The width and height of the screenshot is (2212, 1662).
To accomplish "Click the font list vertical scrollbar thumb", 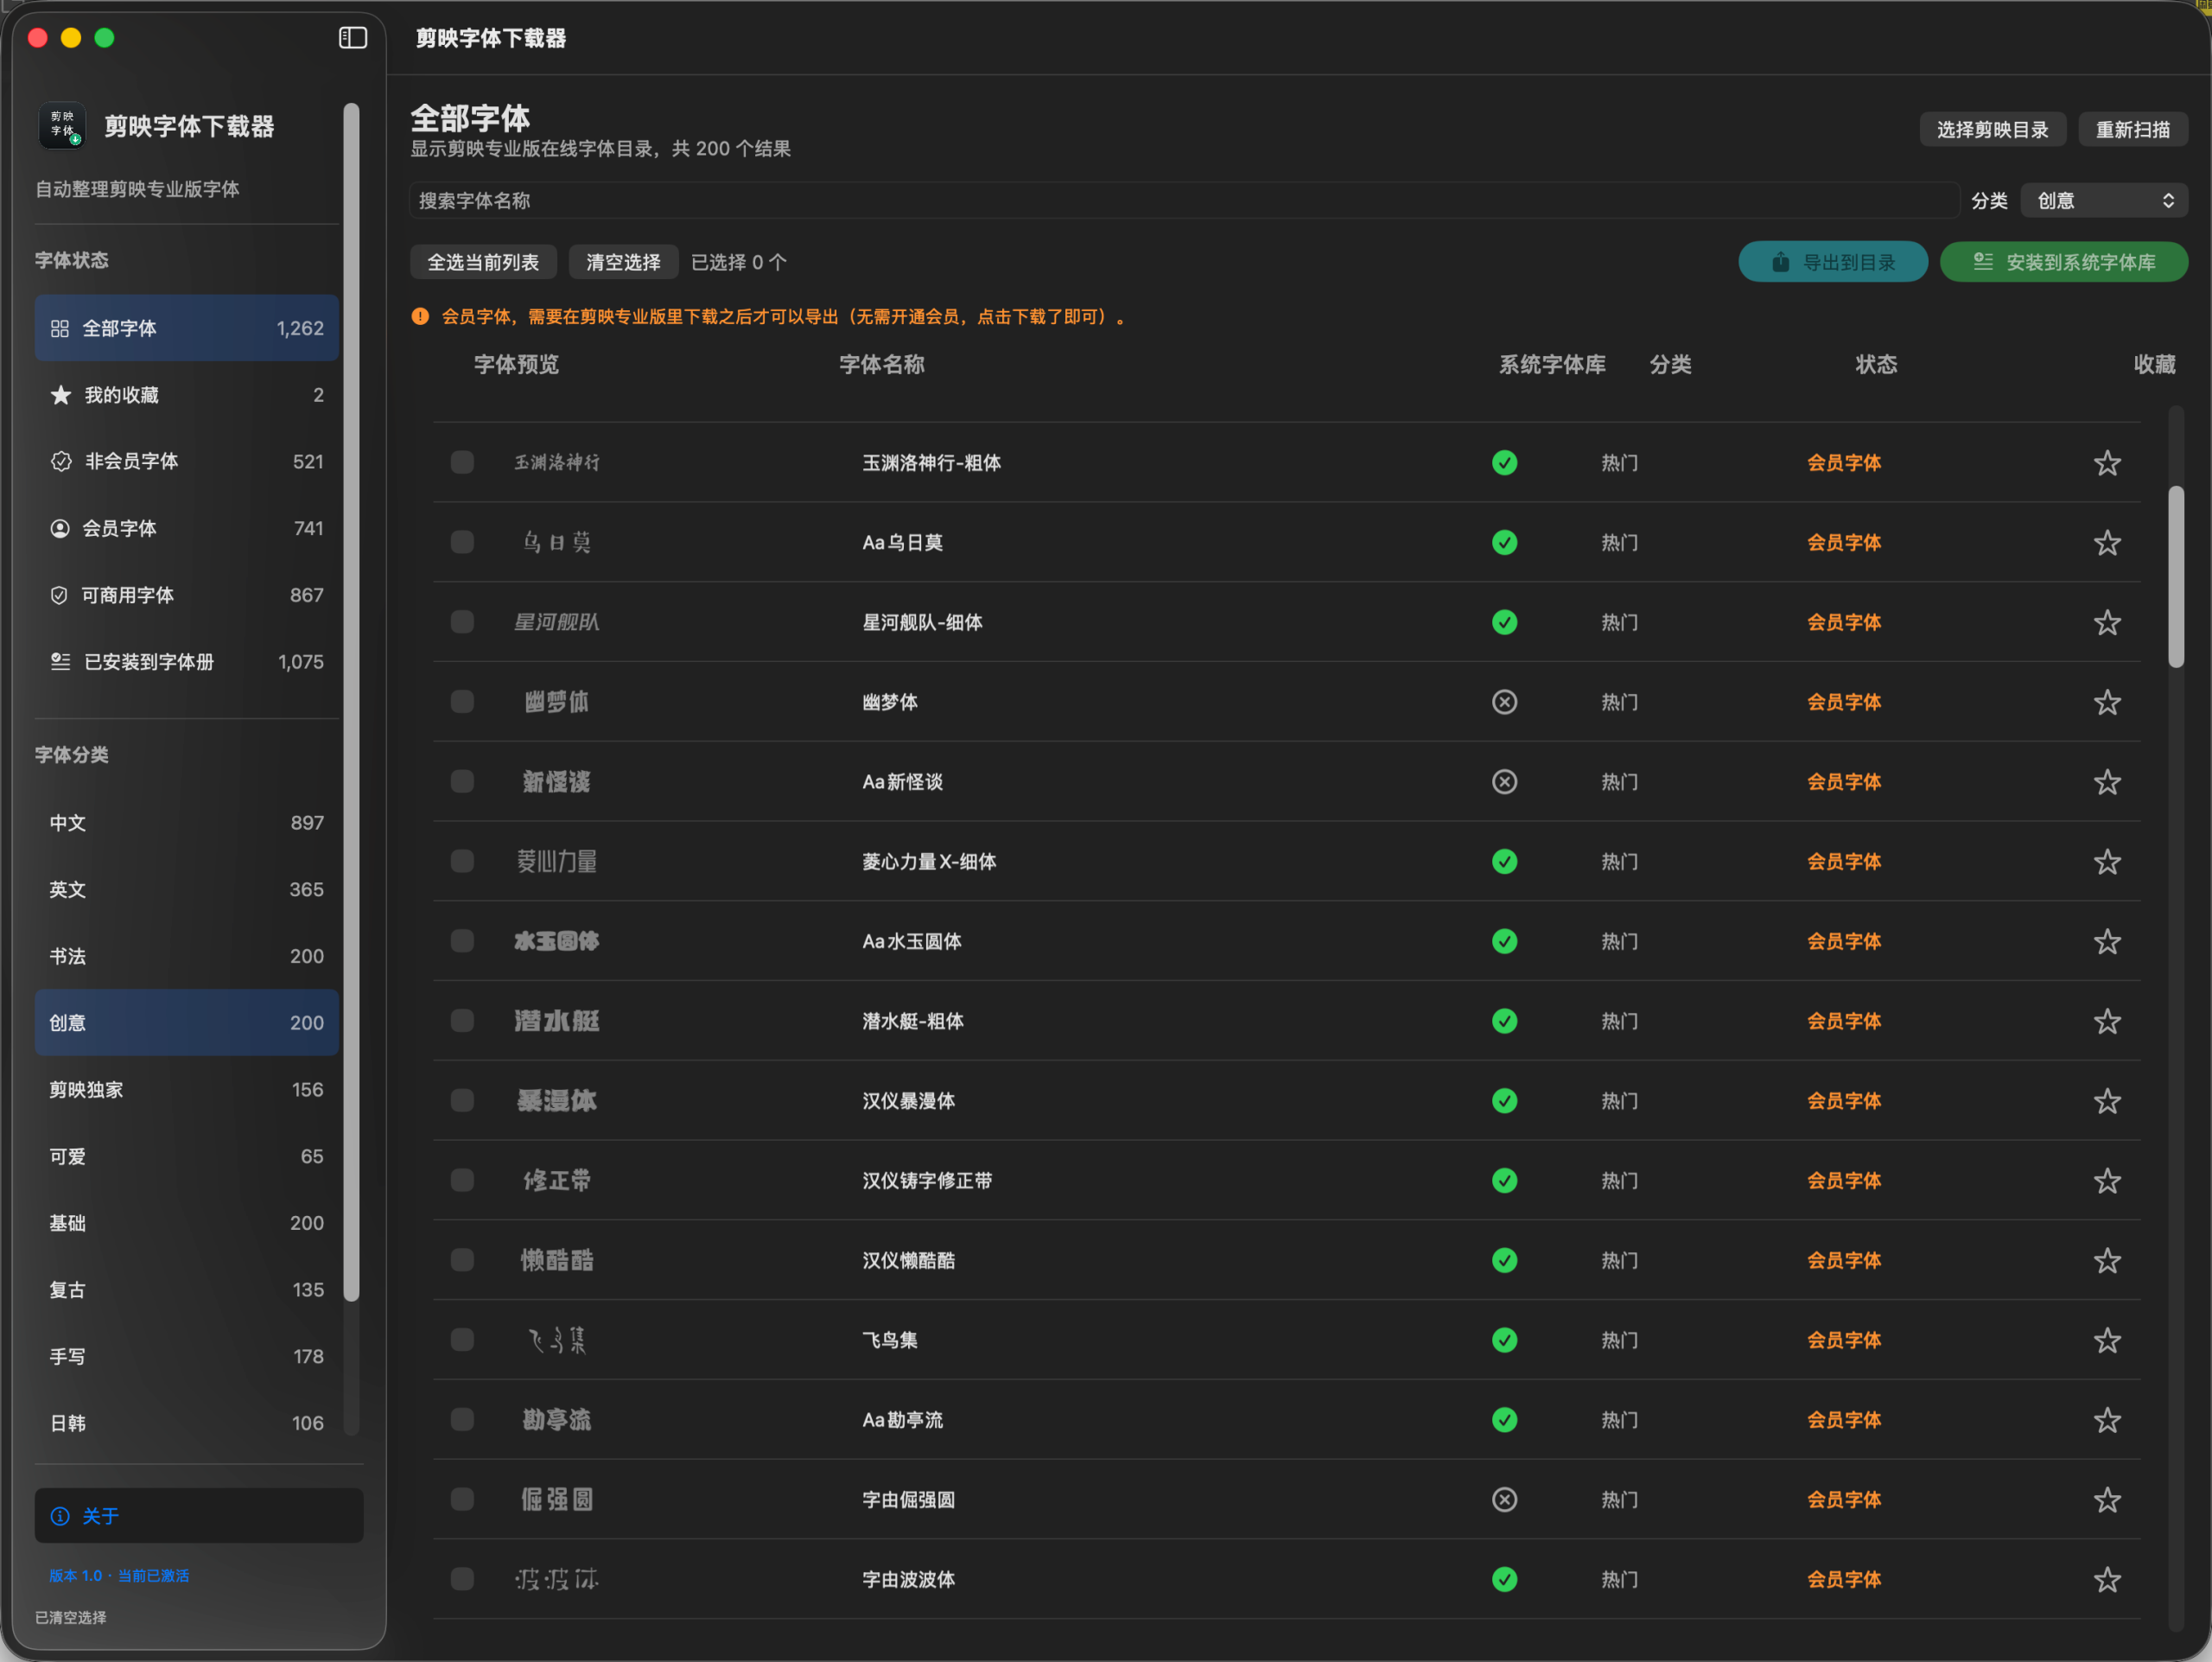I will (x=2176, y=577).
